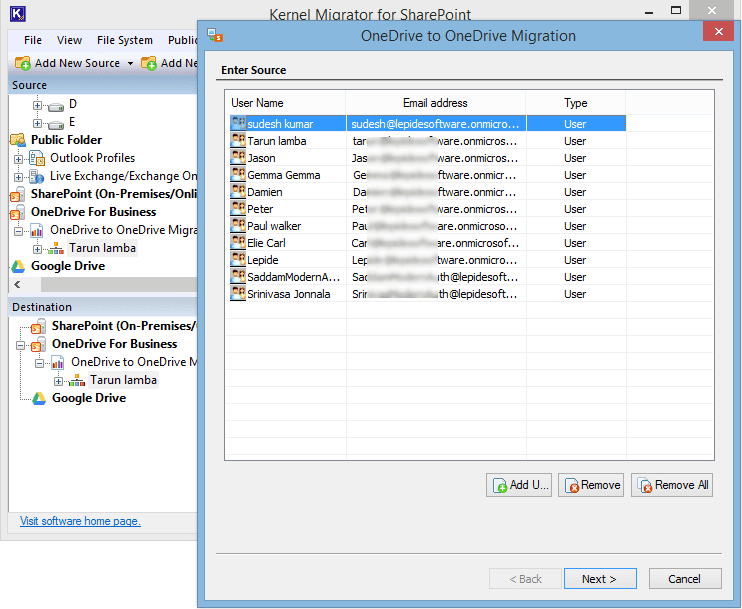Collapse OneDrive to OneDrive Migration in Source
This screenshot has height=609, width=742.
pos(18,231)
